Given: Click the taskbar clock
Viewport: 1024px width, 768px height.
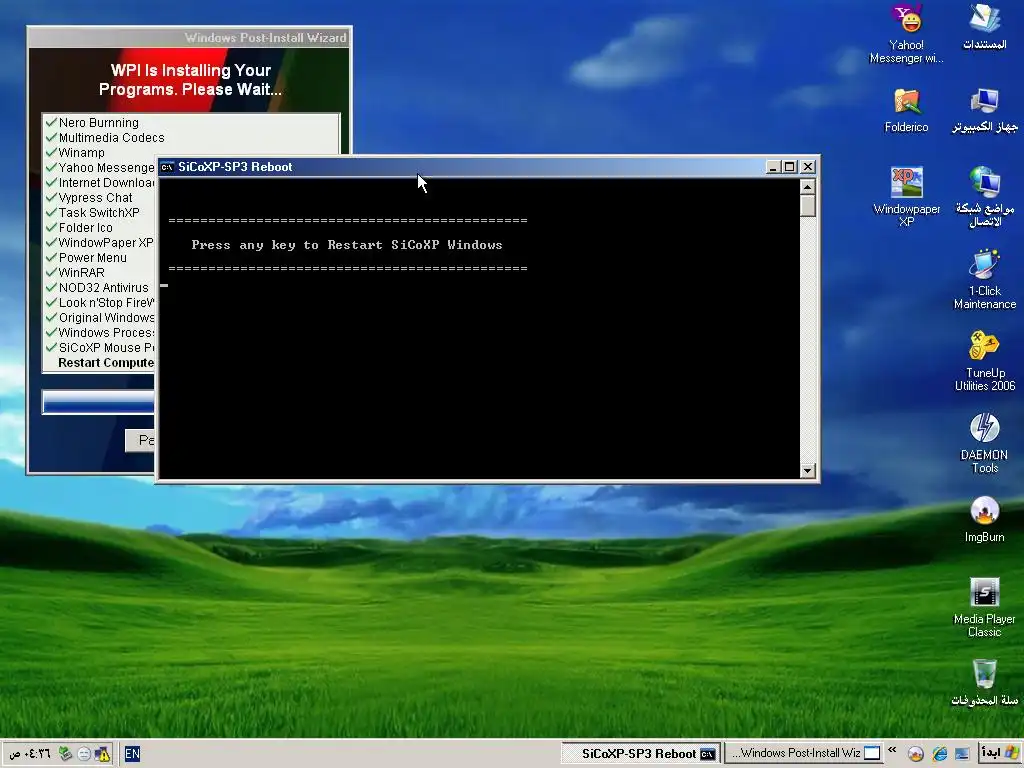Looking at the screenshot, I should [x=30, y=754].
